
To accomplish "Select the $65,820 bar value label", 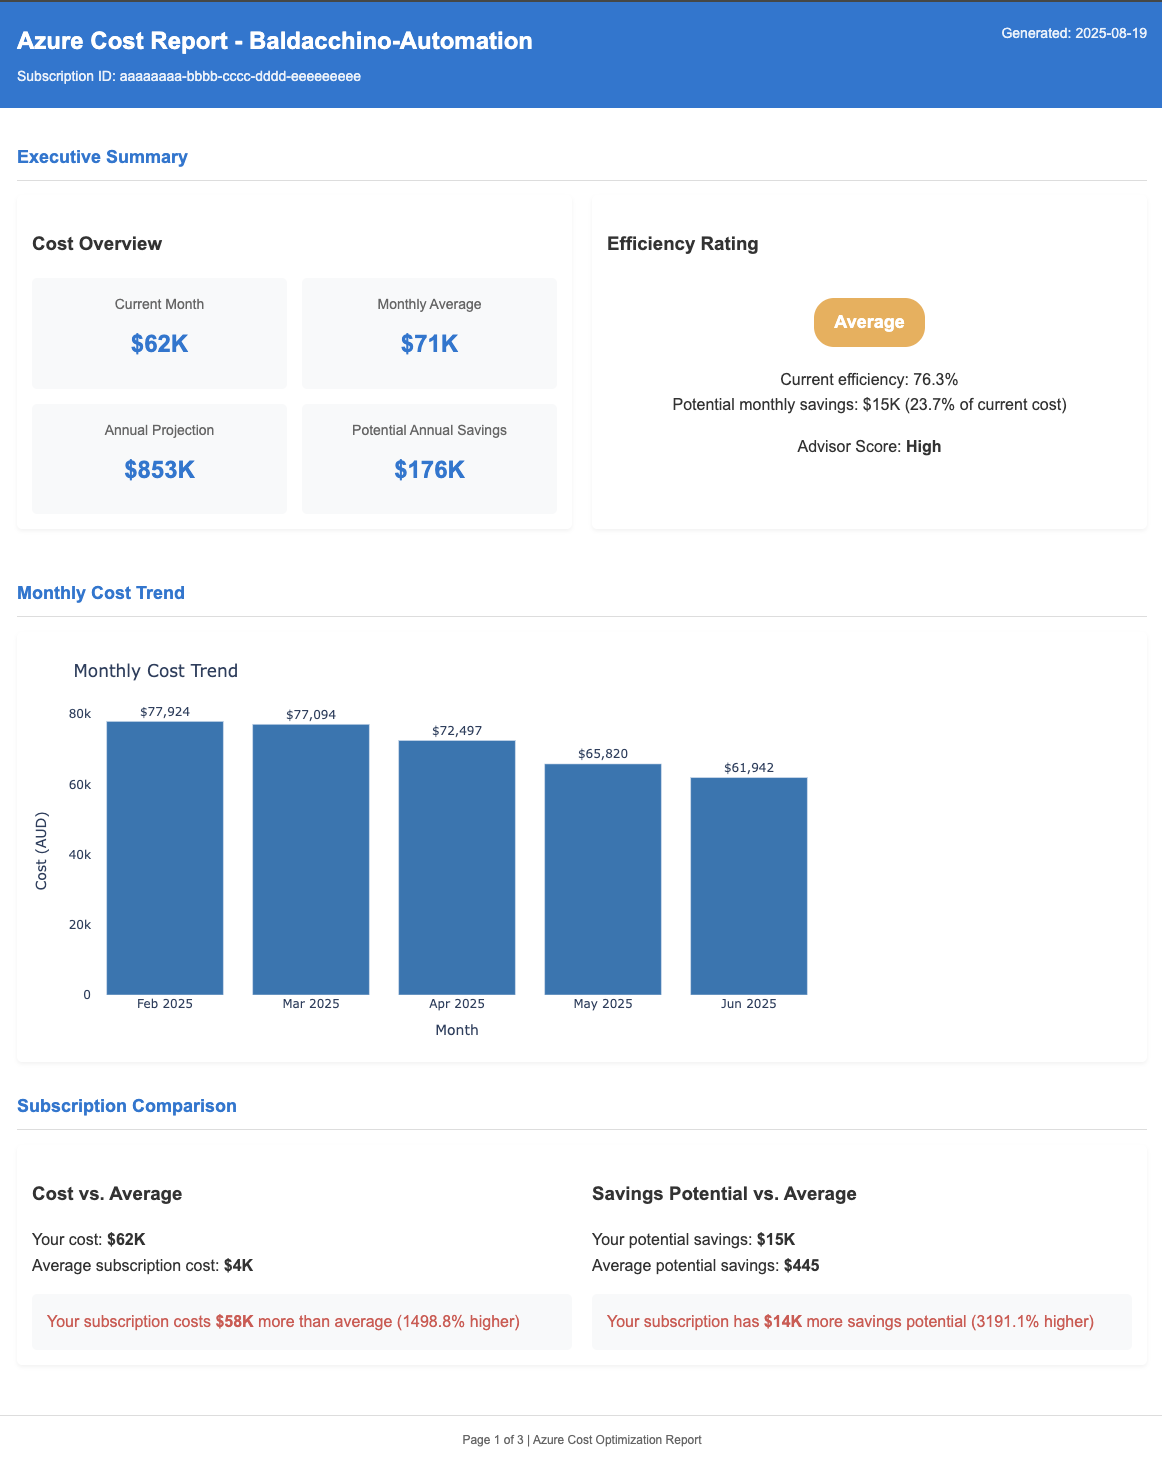I will click(x=603, y=754).
